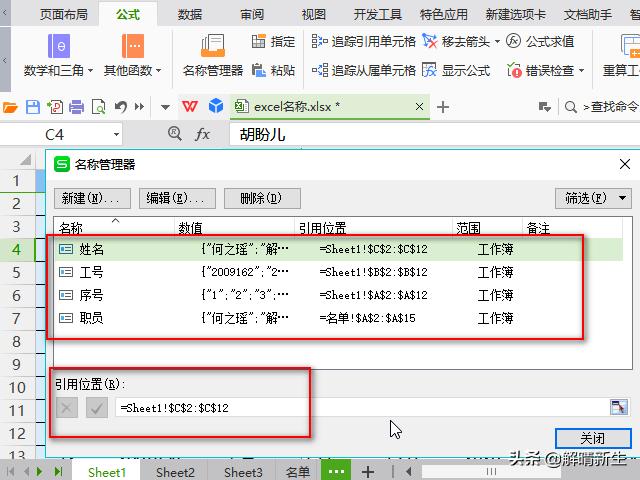This screenshot has width=640, height=480.
Task: Close the excel名称.xlsx document tab
Action: pyautogui.click(x=419, y=107)
